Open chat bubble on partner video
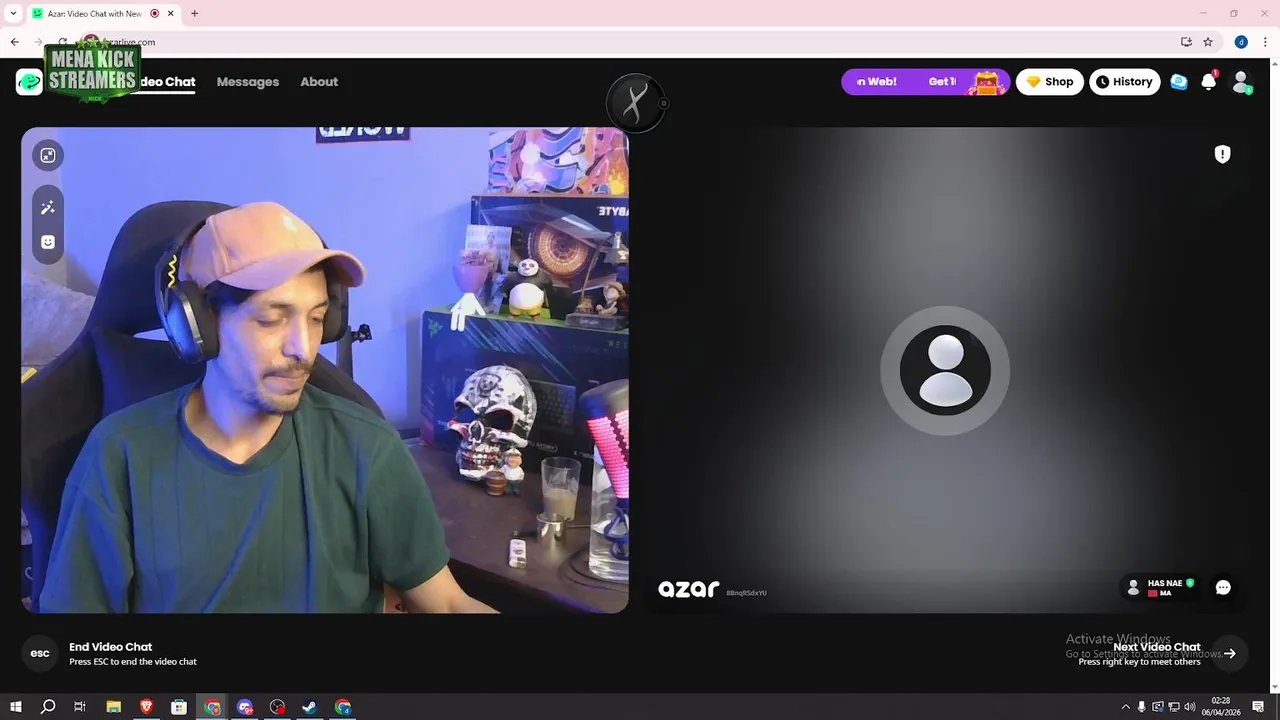The image size is (1280, 720). tap(1223, 588)
